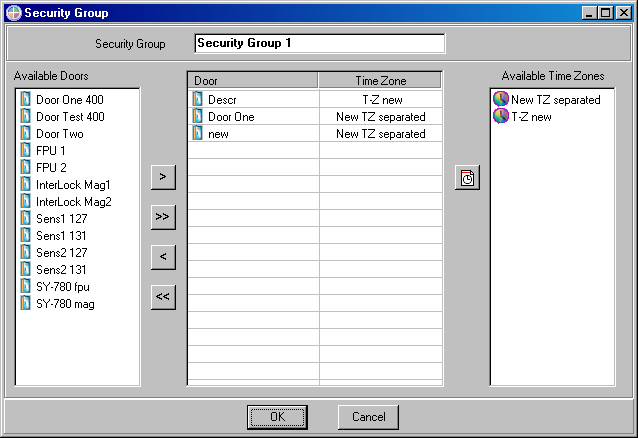
Task: Select the New TZ separated time zone icon
Action: [x=500, y=100]
